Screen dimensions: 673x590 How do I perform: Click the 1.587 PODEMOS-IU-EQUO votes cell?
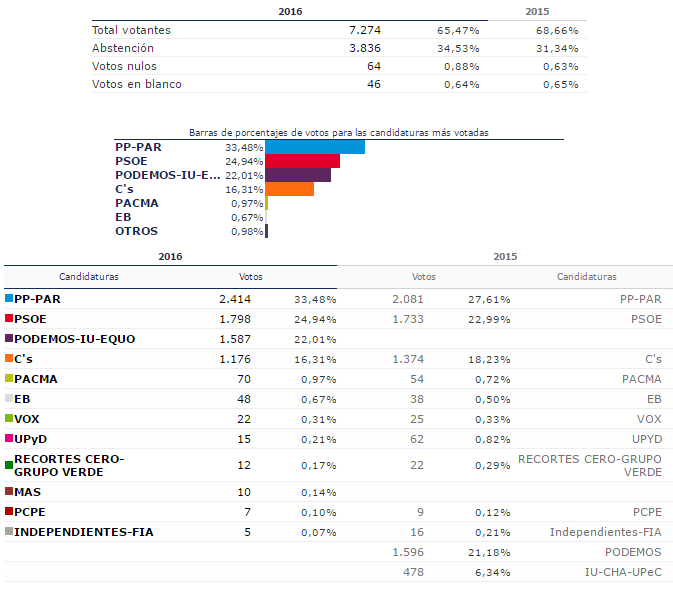point(235,339)
